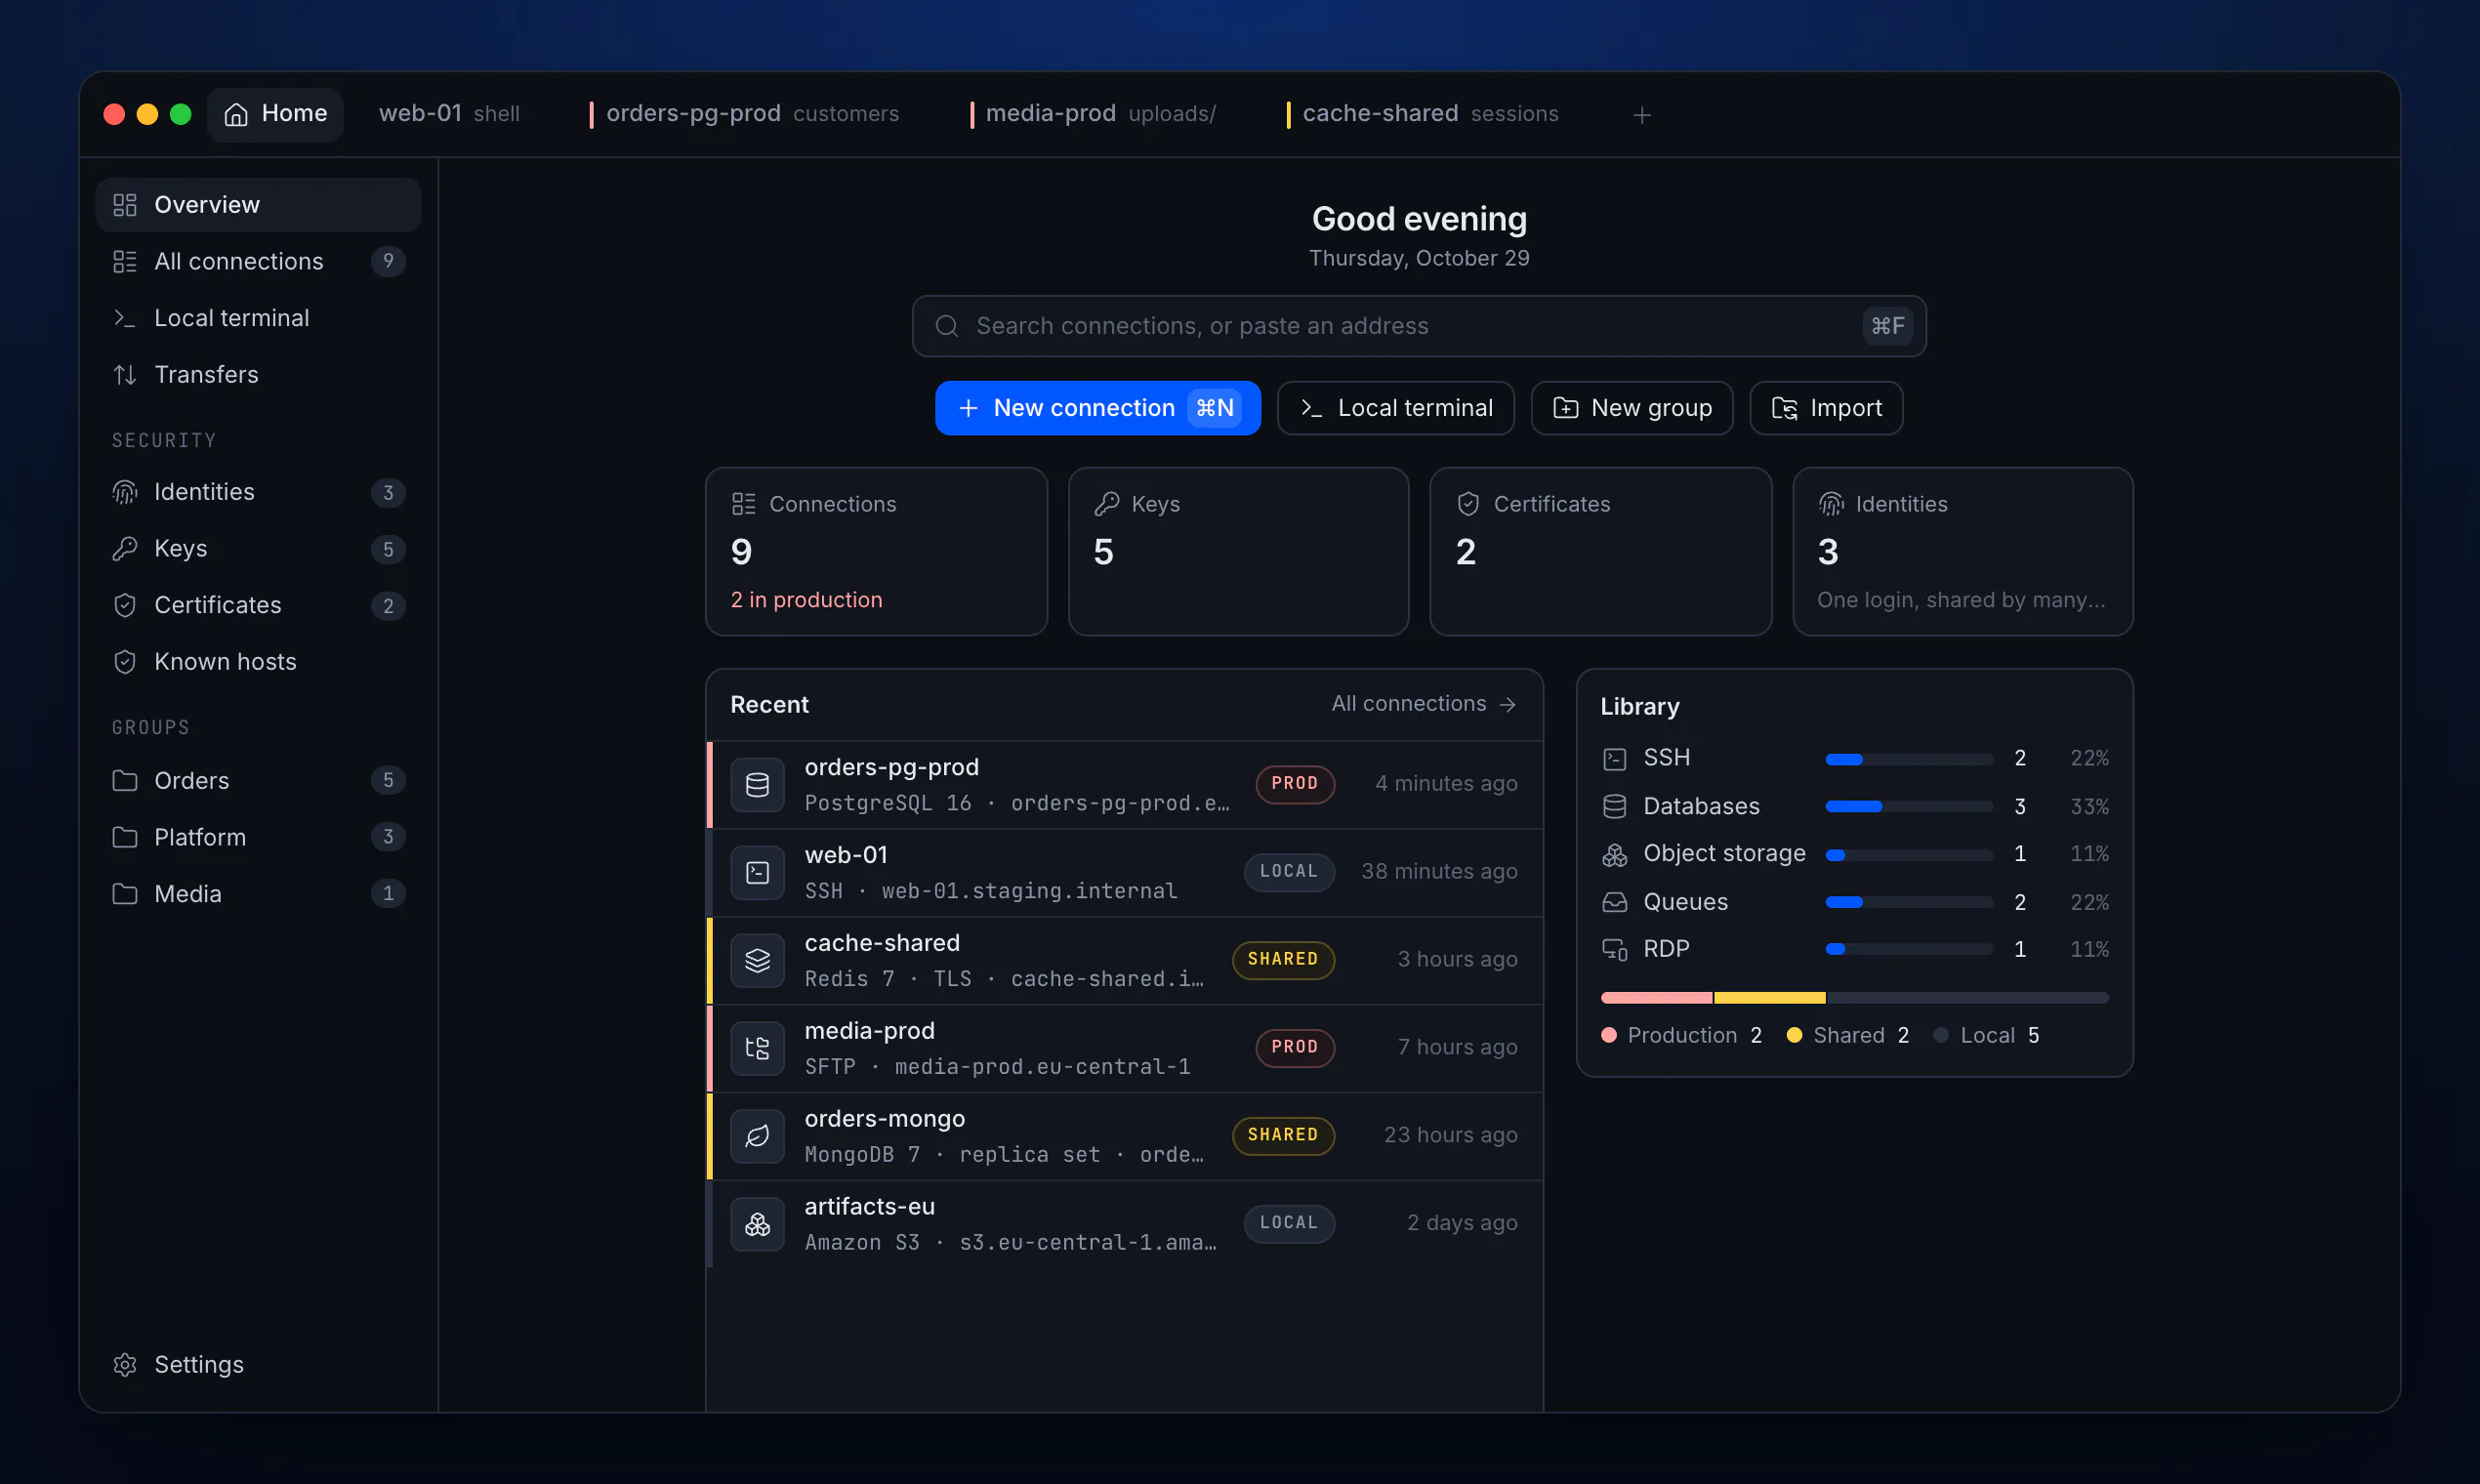The image size is (2480, 1484).
Task: Open the Certificates summary card
Action: pyautogui.click(x=1600, y=552)
